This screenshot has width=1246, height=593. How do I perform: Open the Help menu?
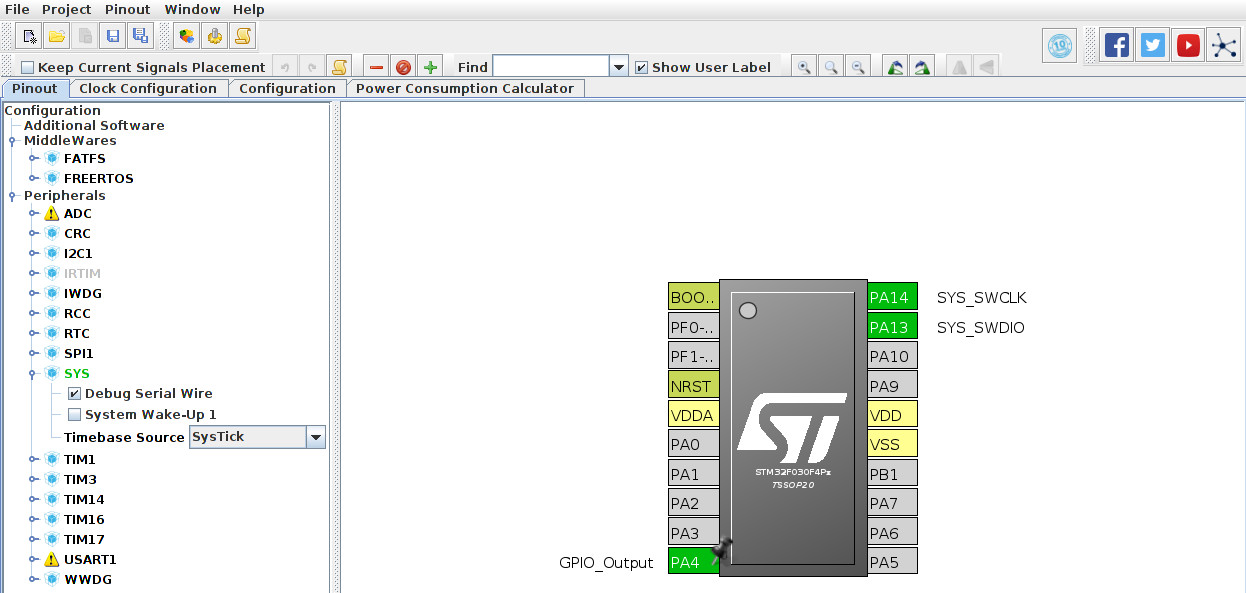click(x=249, y=9)
